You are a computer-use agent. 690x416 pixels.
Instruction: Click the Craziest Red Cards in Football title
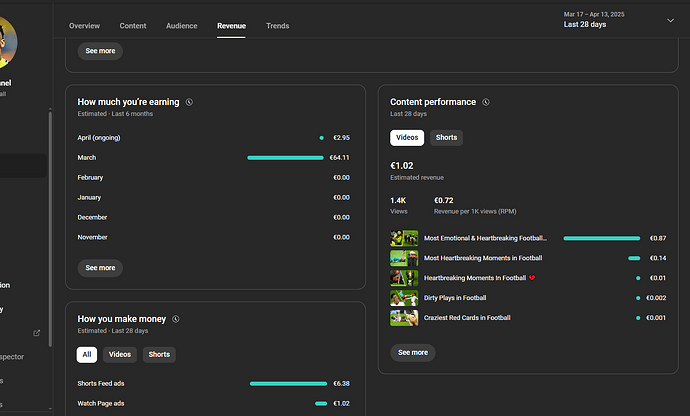467,318
